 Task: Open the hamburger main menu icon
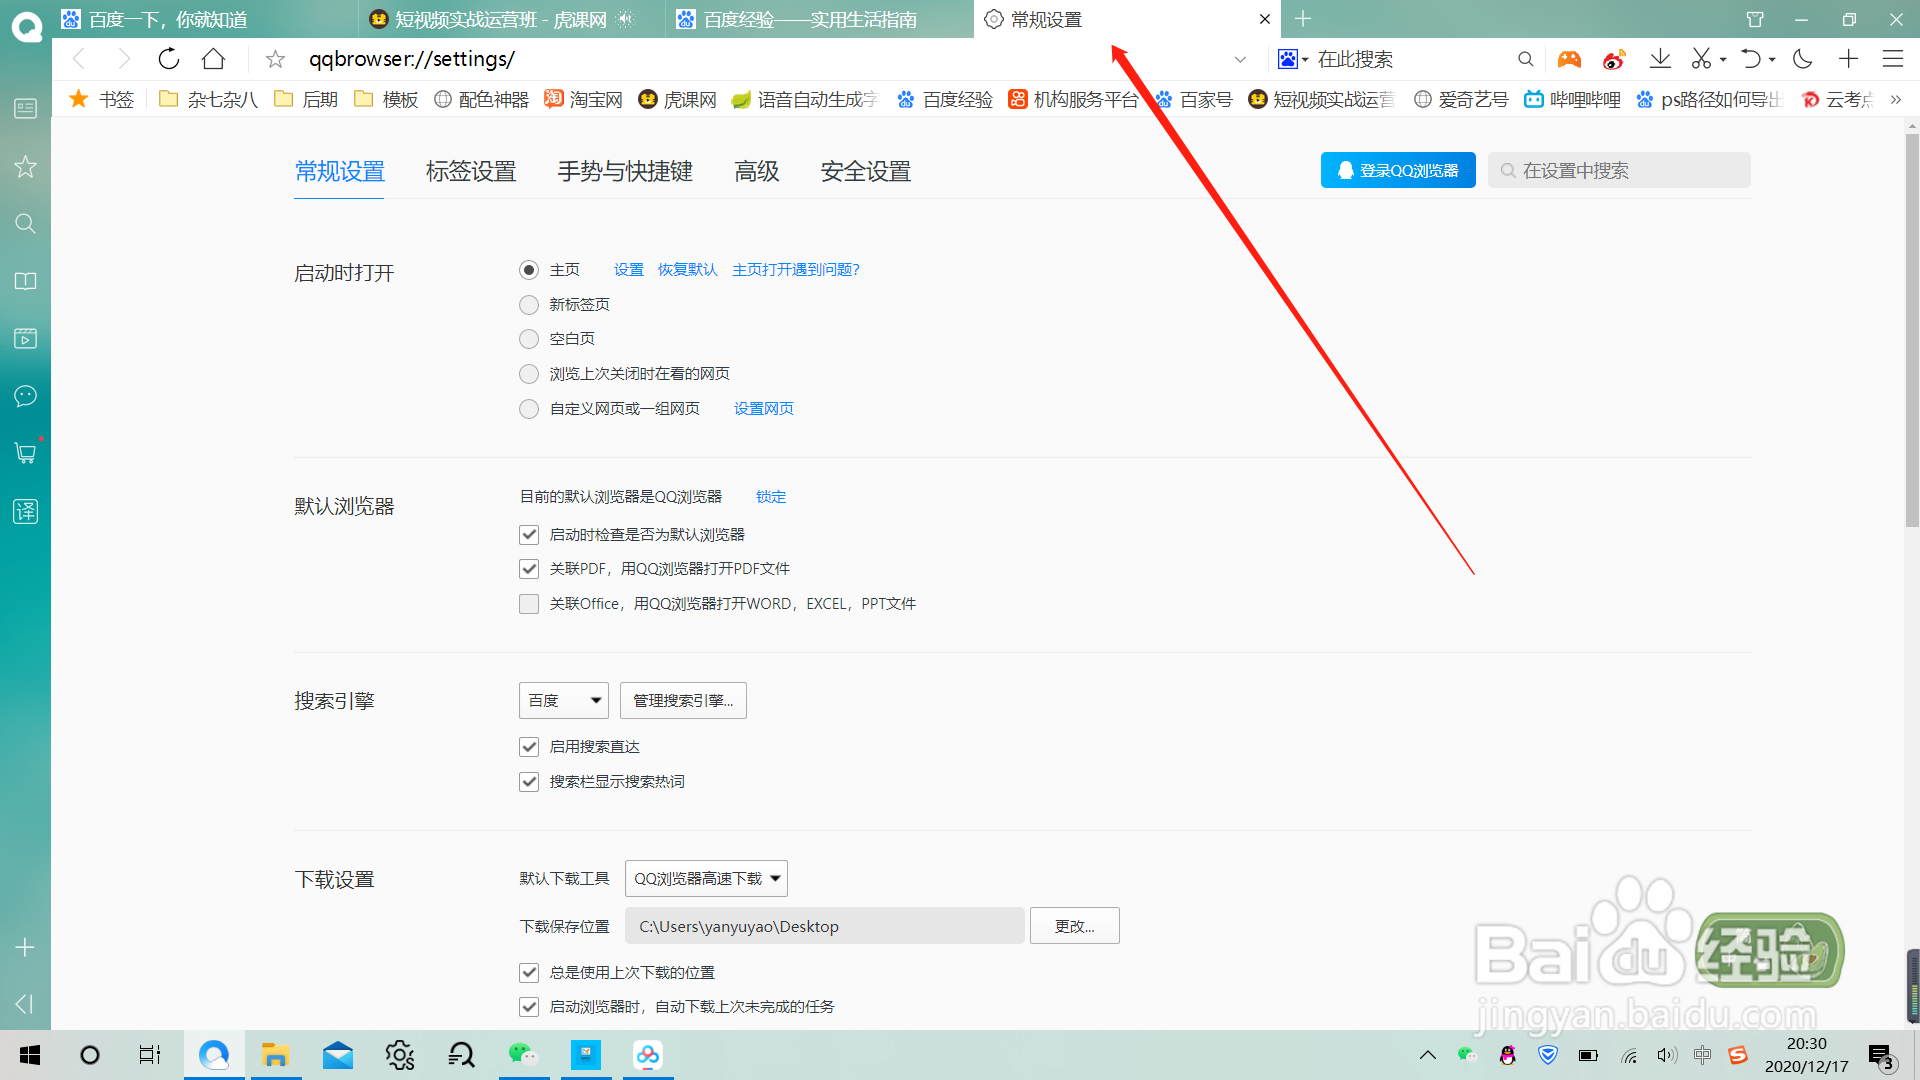click(x=1892, y=59)
